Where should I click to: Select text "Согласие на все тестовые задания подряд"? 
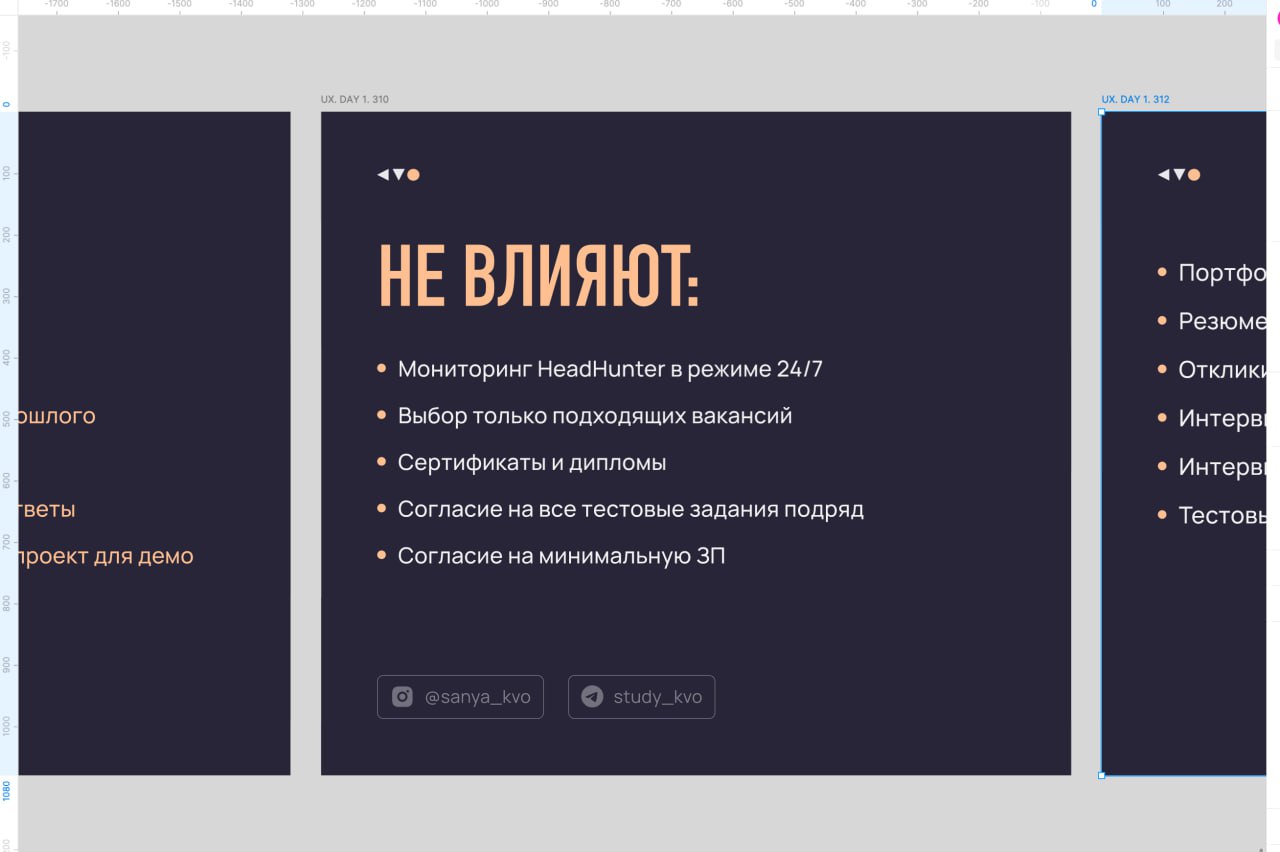tap(631, 509)
